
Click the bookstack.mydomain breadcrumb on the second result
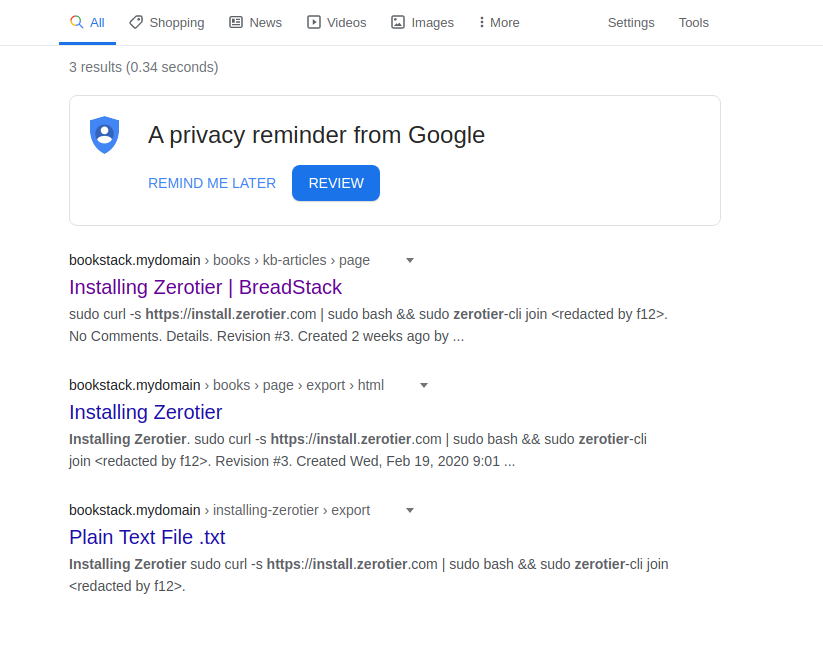tap(134, 384)
